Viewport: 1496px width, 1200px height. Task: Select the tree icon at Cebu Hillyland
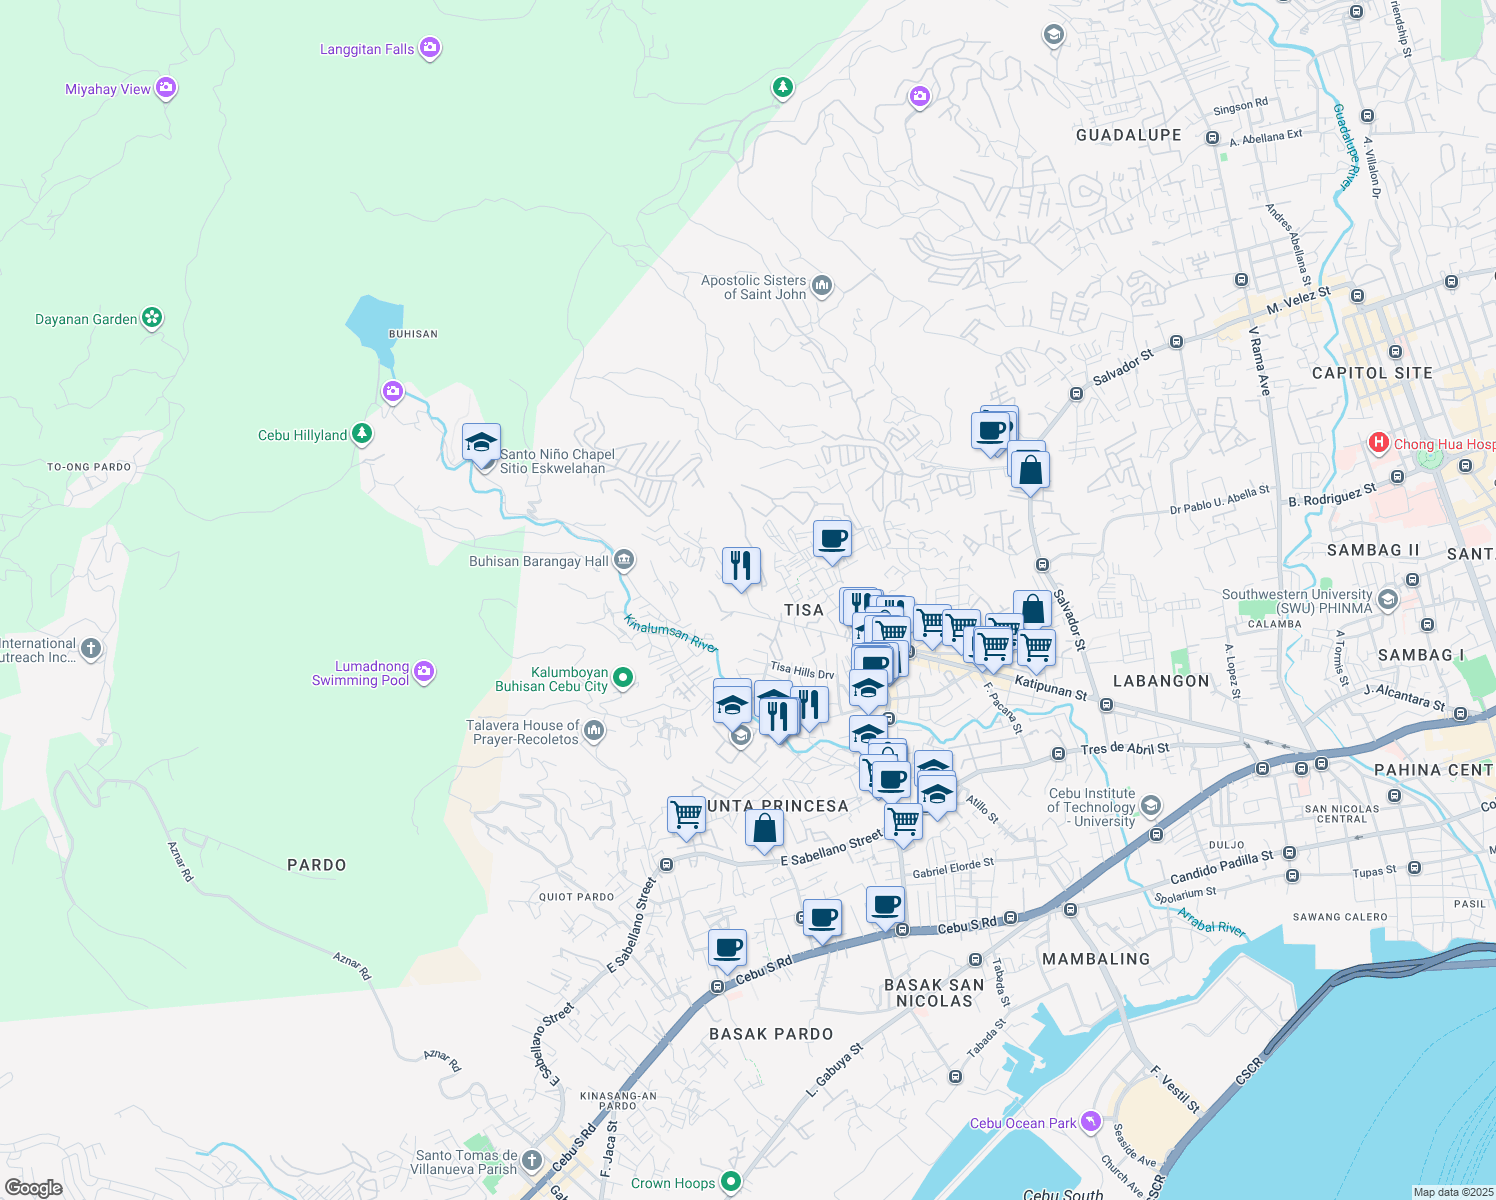coord(361,433)
